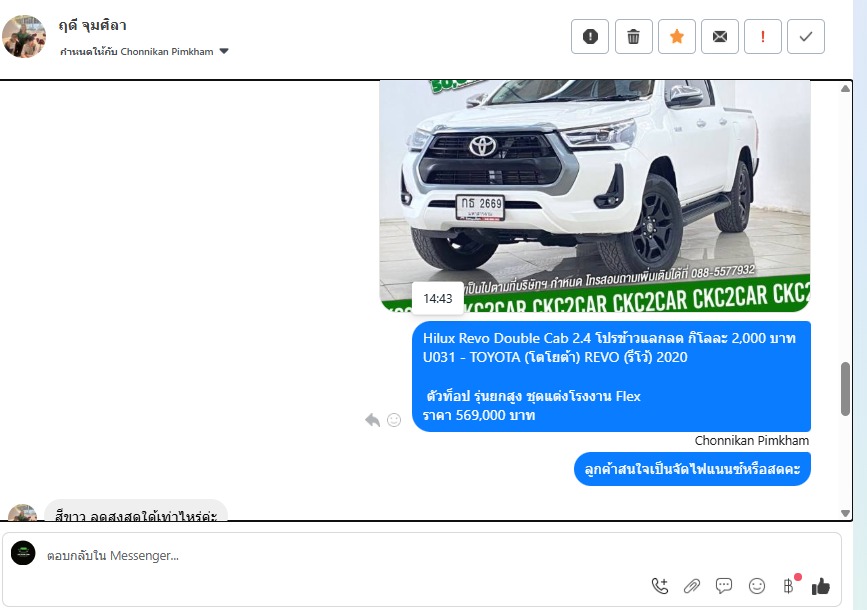Open the emoji picker in the reply box
Screen dimensions: 867x610
(x=757, y=586)
